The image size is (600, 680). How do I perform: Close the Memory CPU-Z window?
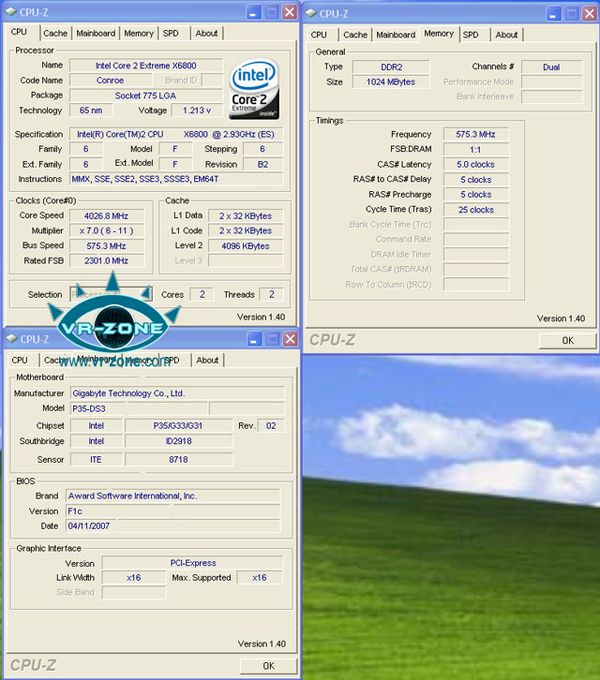tap(589, 13)
